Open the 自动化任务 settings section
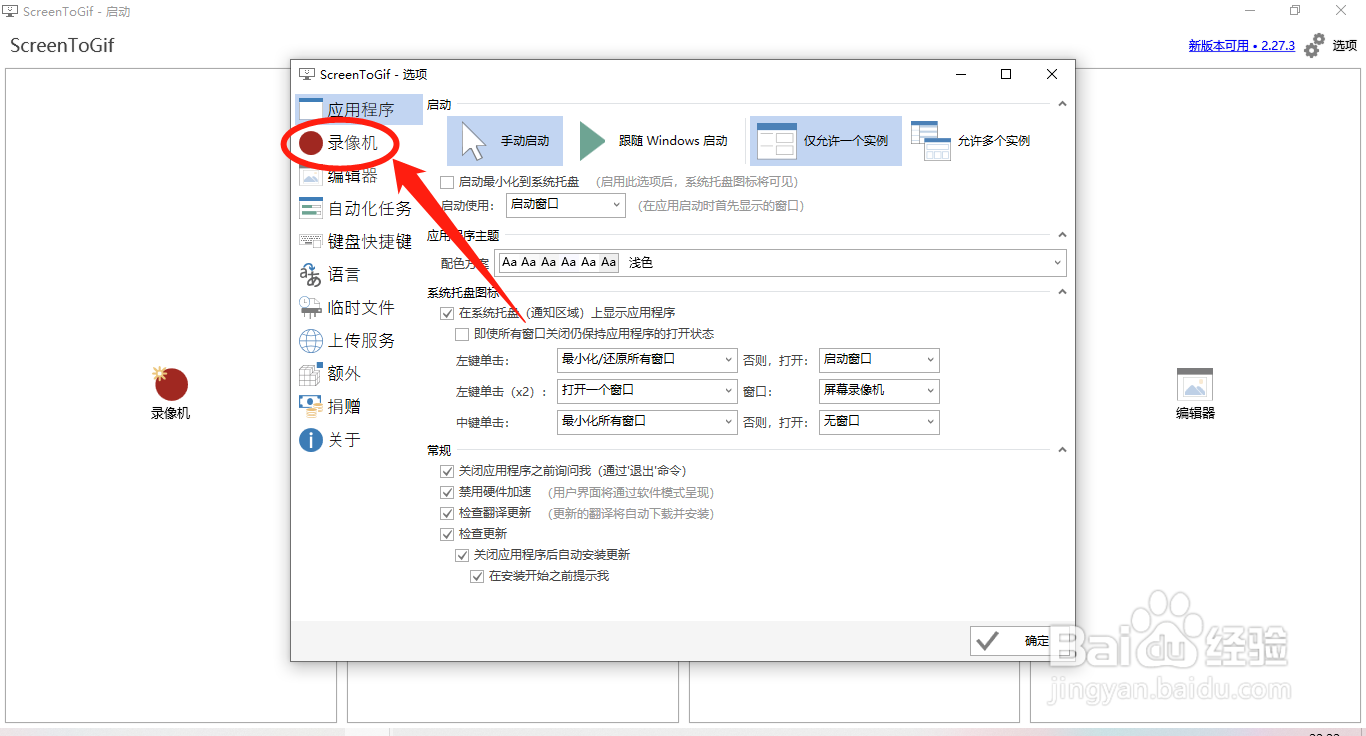1366x736 pixels. point(358,209)
